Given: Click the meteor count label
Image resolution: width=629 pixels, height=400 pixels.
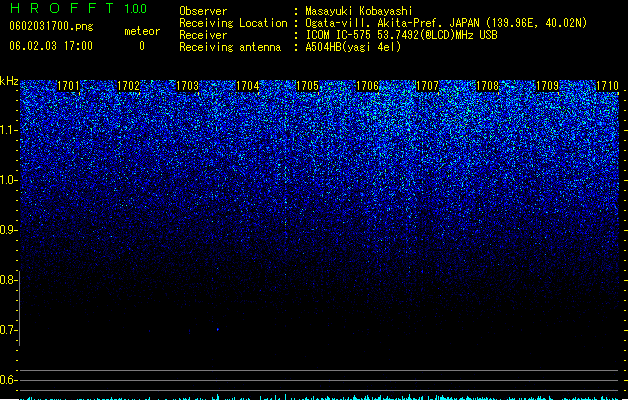Looking at the screenshot, I should click(142, 31).
